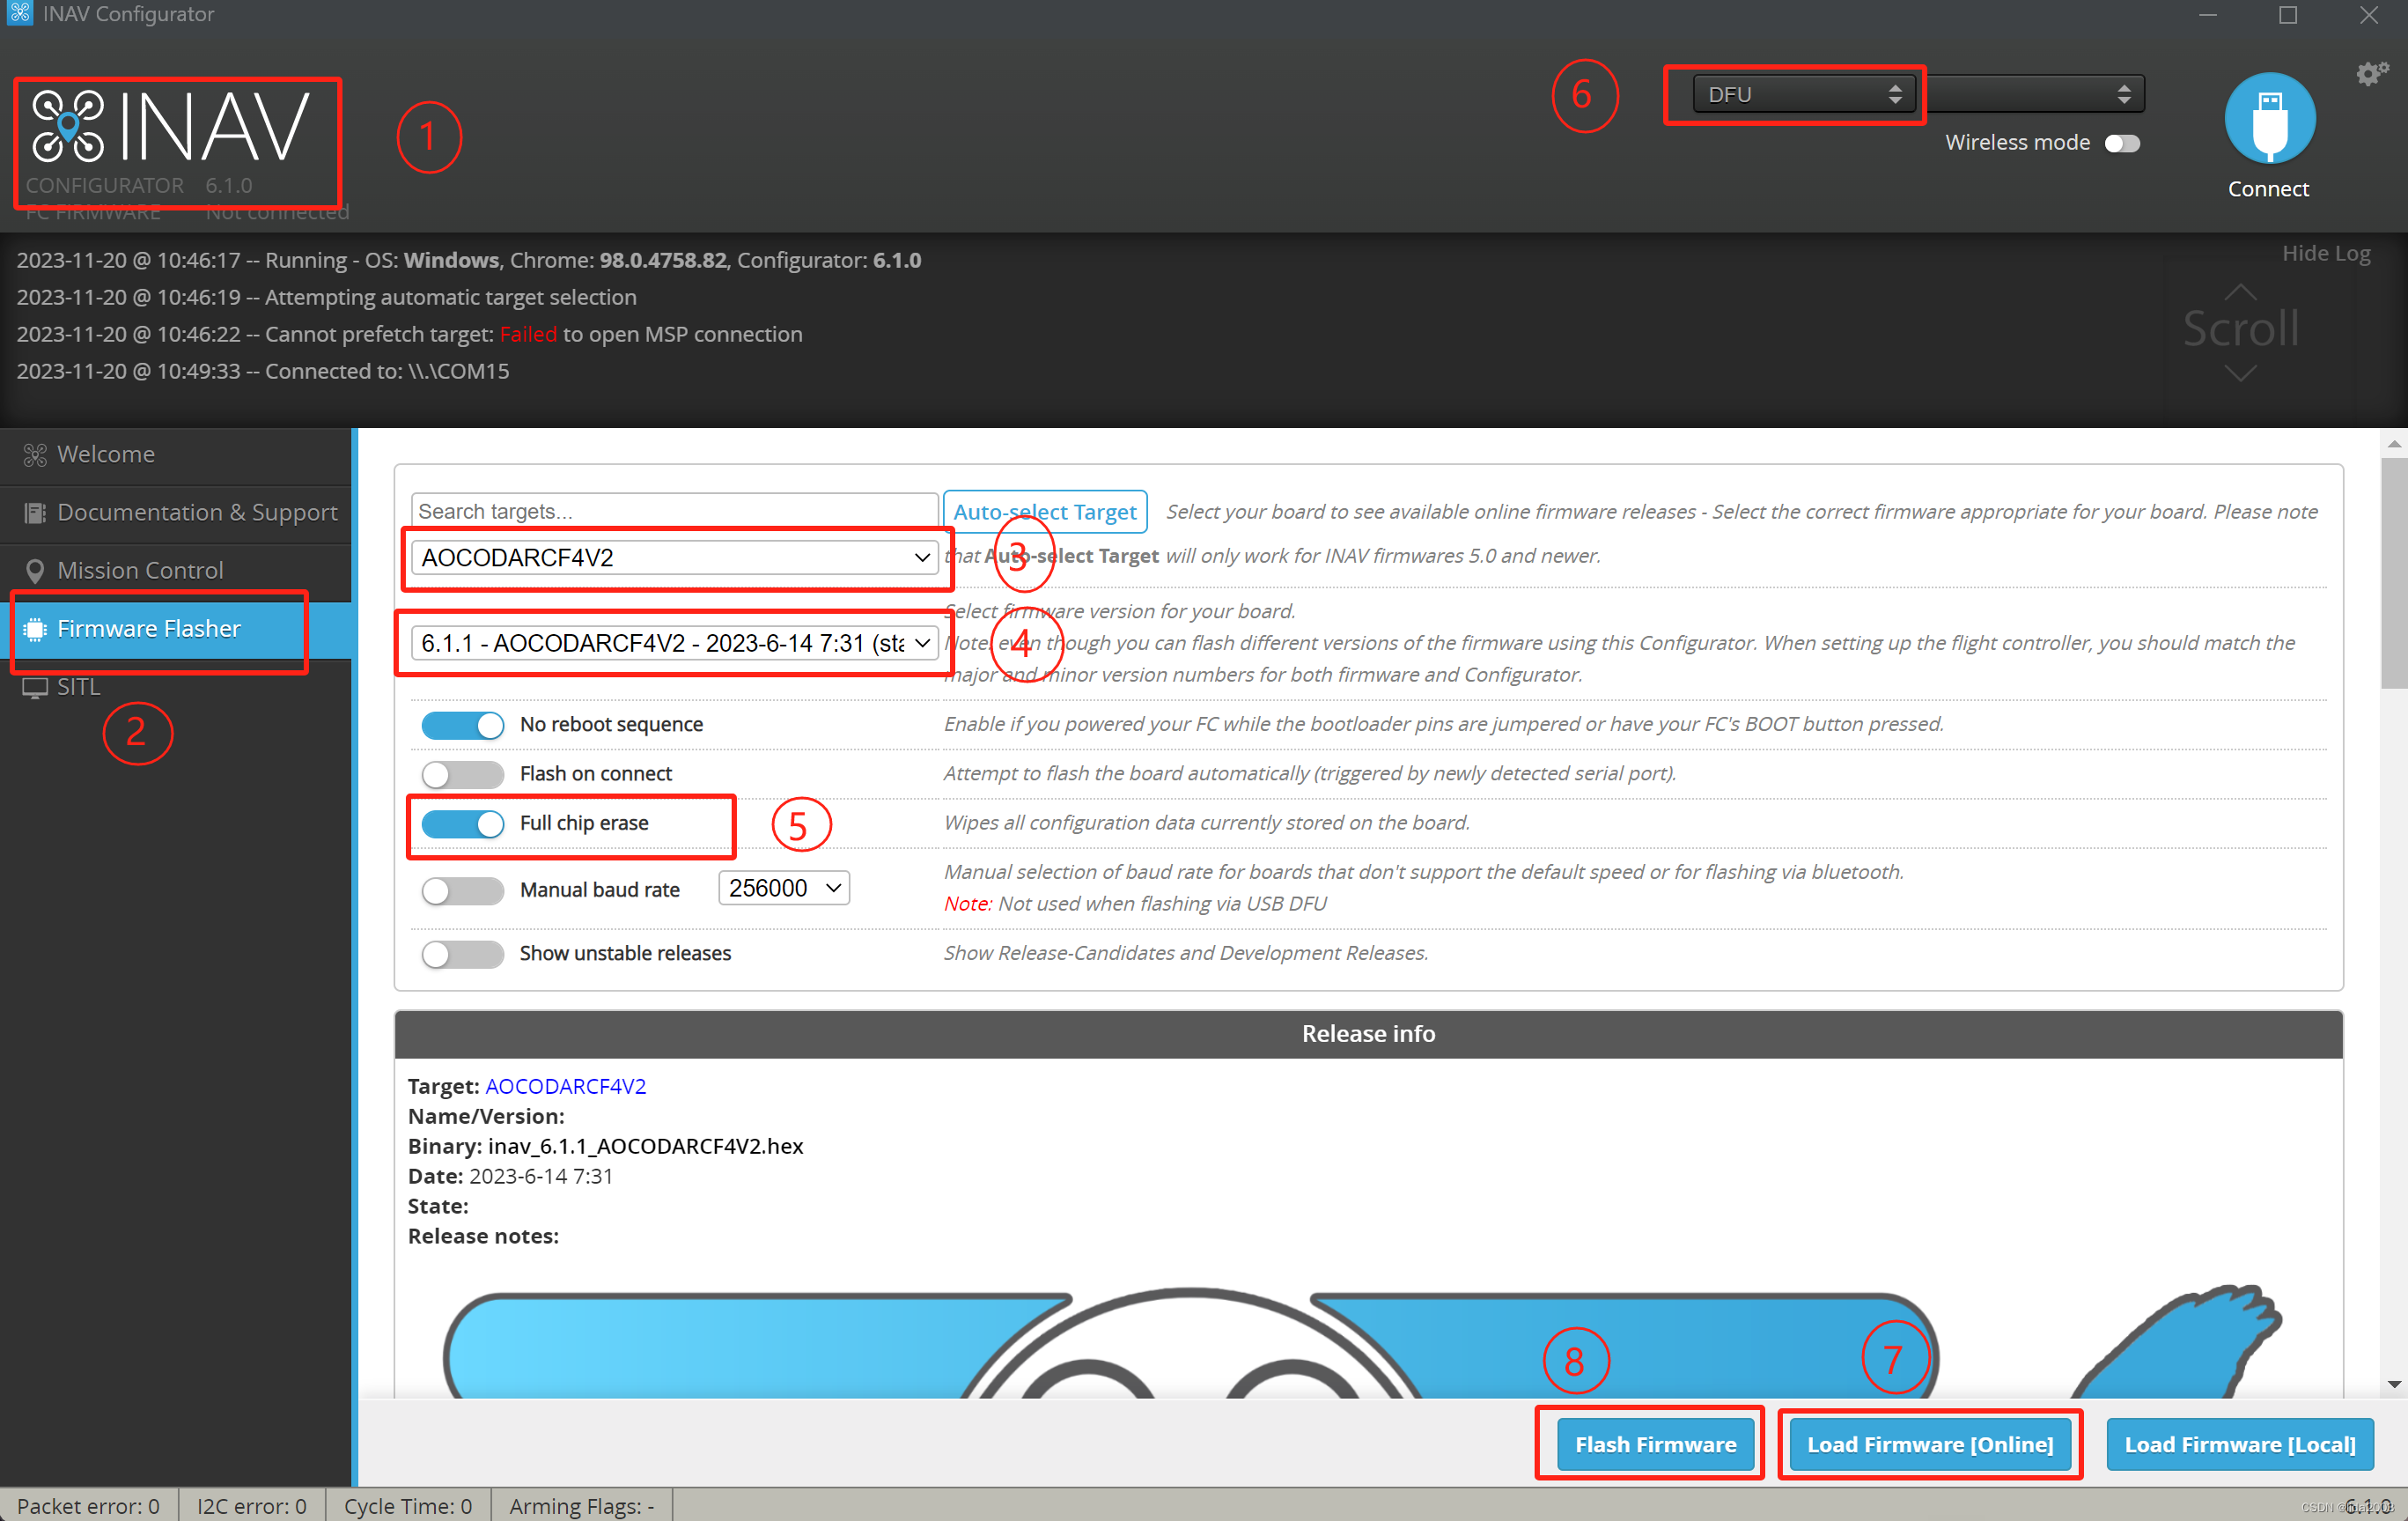Image resolution: width=2408 pixels, height=1521 pixels.
Task: Open the DFU port selector dropdown
Action: pos(1803,95)
